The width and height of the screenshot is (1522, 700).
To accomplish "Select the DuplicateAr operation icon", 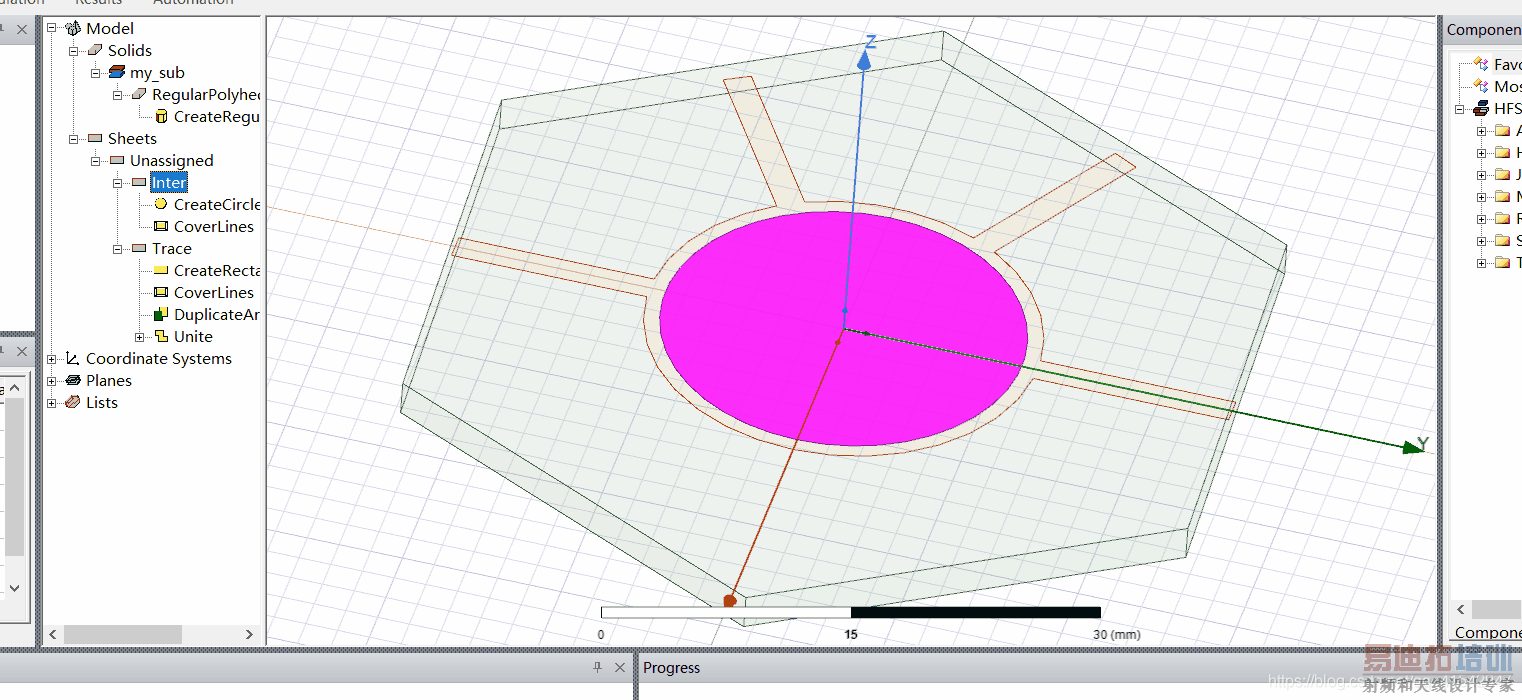I will (161, 314).
